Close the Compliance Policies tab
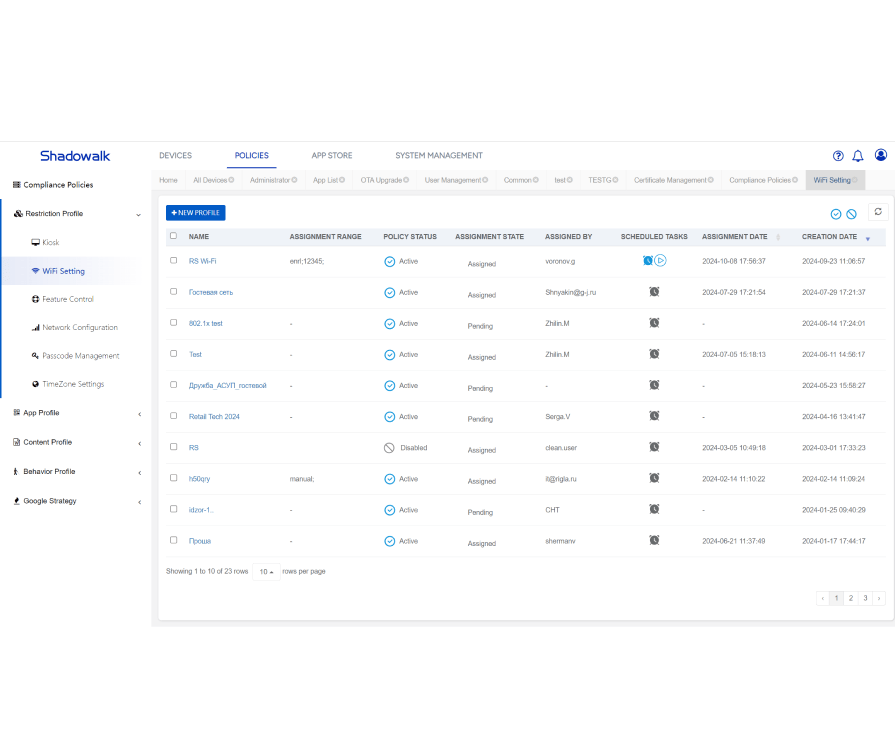895x745 pixels. [x=795, y=180]
